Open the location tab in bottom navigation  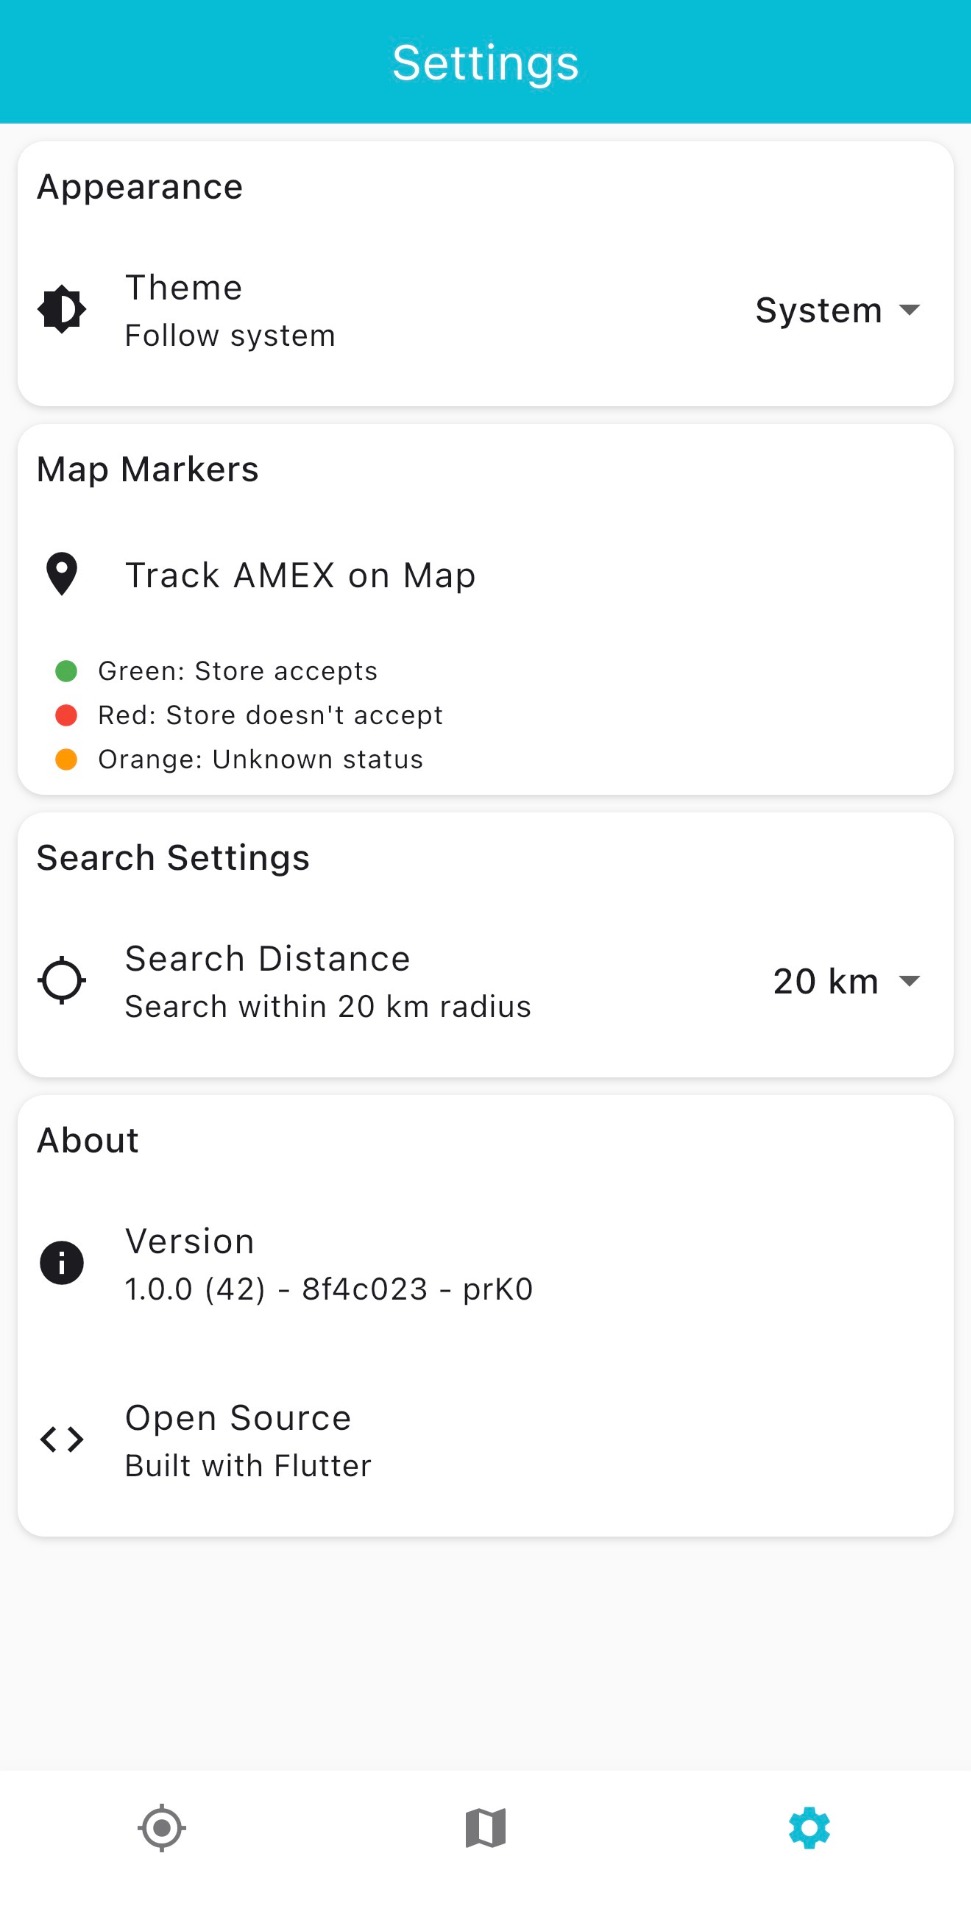coord(162,1828)
